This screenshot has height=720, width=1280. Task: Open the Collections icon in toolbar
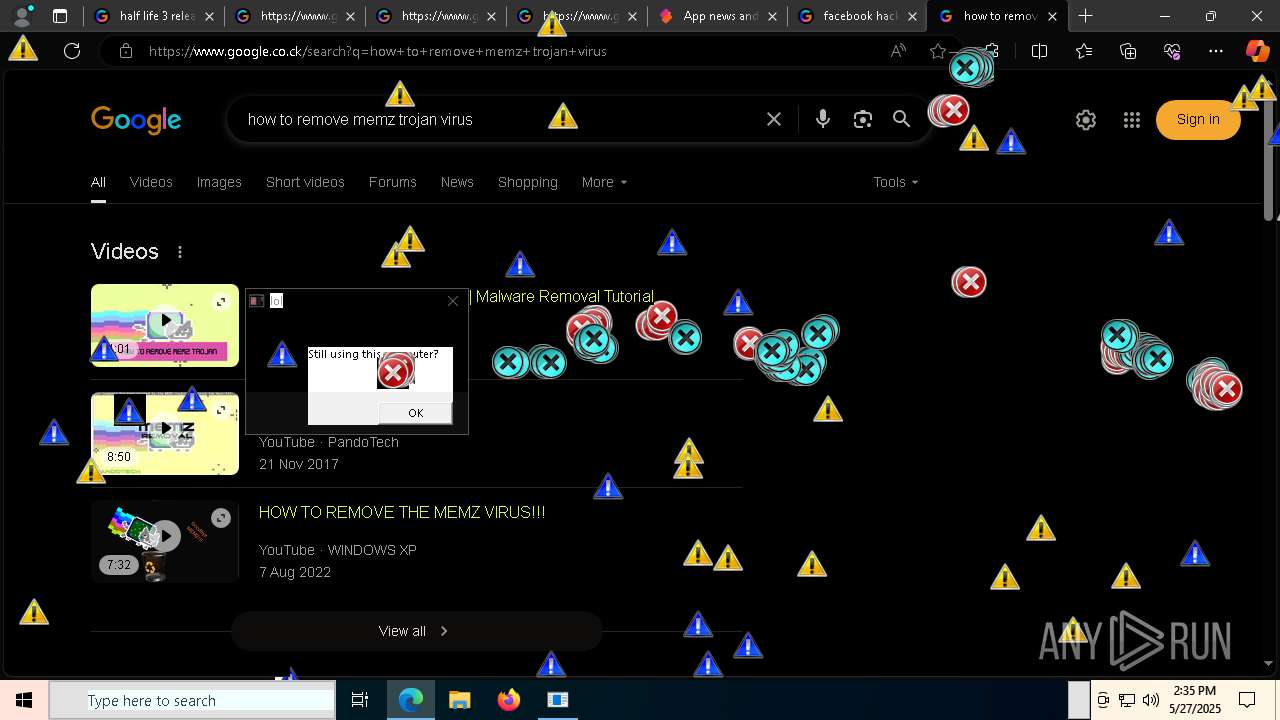pos(1128,51)
